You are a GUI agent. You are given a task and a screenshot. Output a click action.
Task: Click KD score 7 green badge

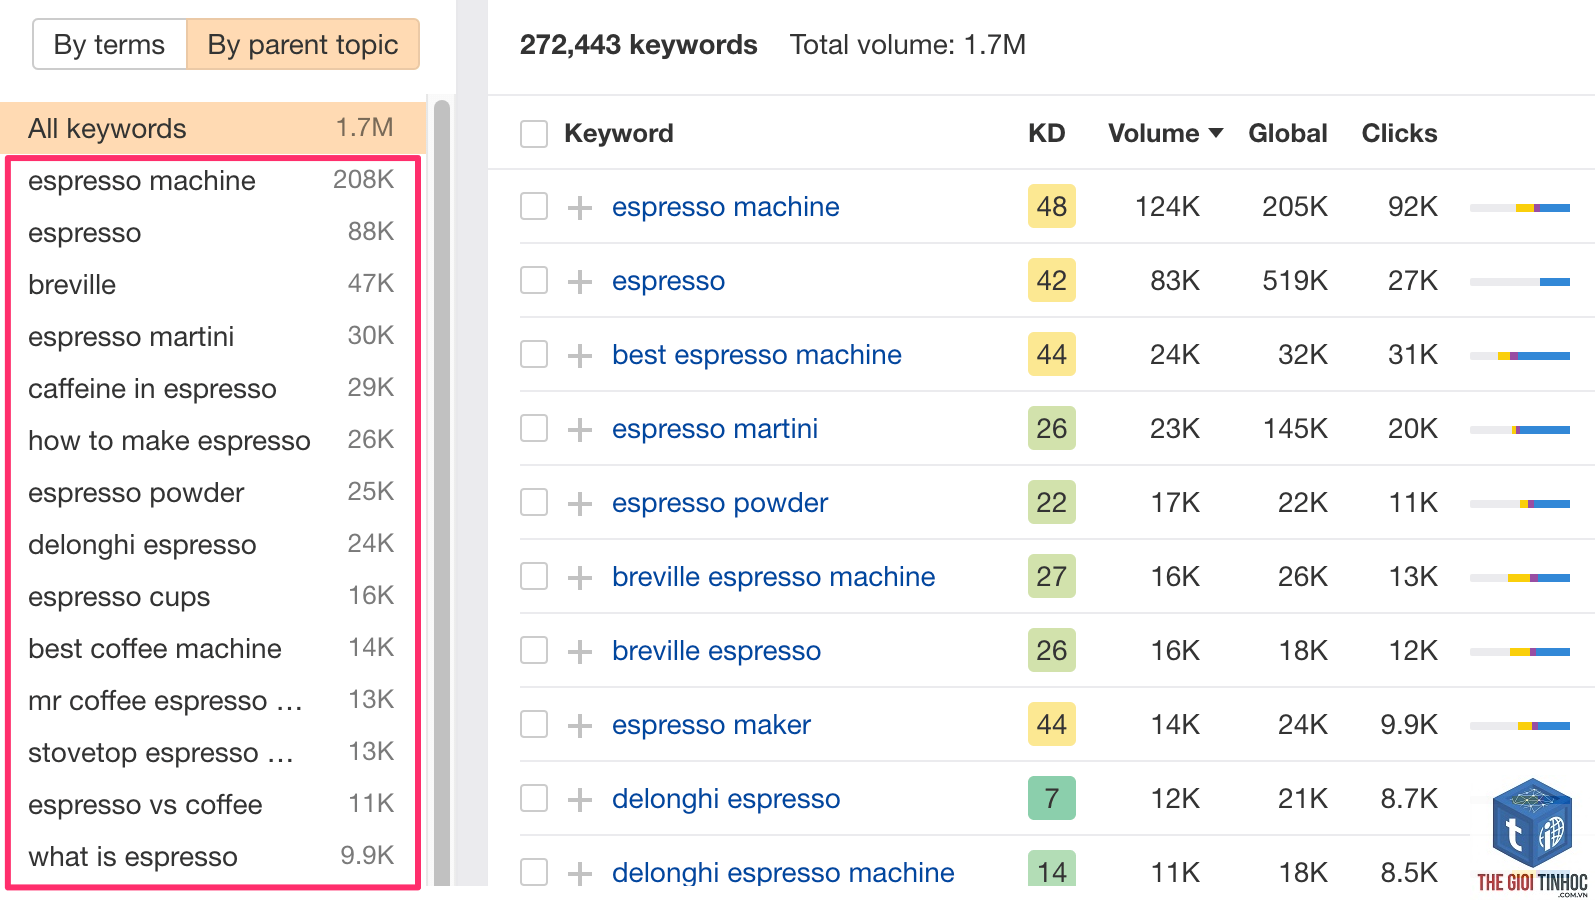click(x=1052, y=798)
